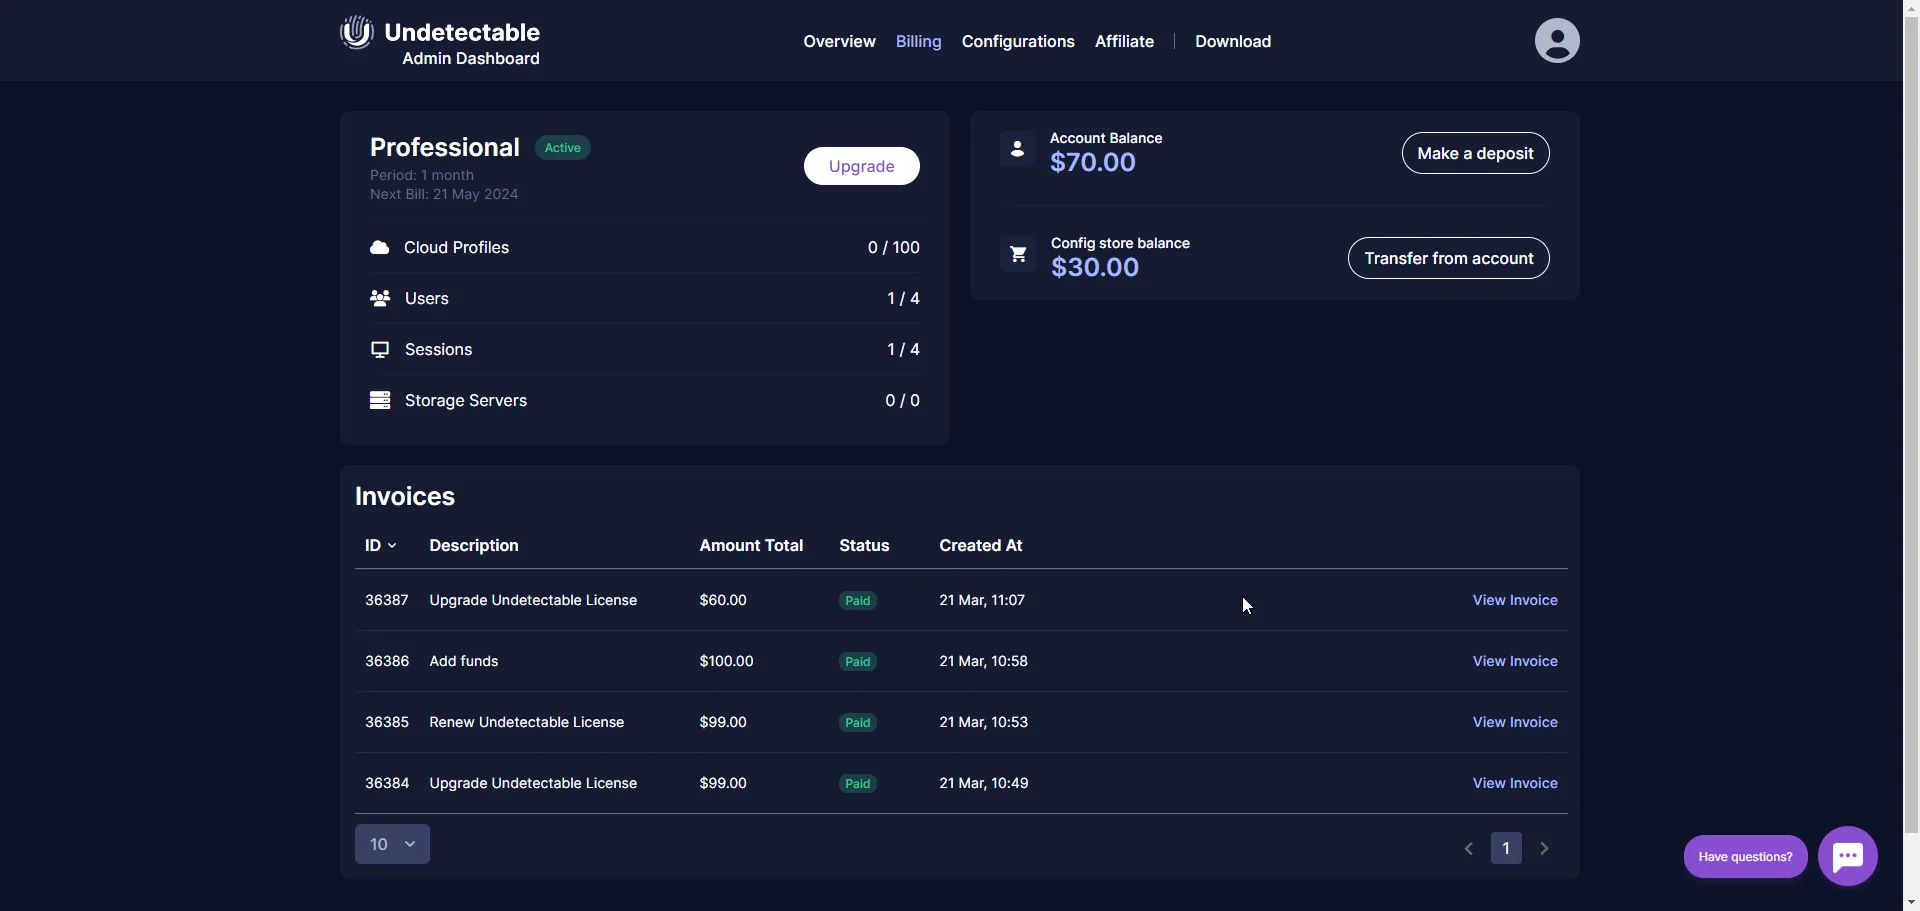Image resolution: width=1920 pixels, height=911 pixels.
Task: View invoice 36384
Action: [x=1515, y=783]
